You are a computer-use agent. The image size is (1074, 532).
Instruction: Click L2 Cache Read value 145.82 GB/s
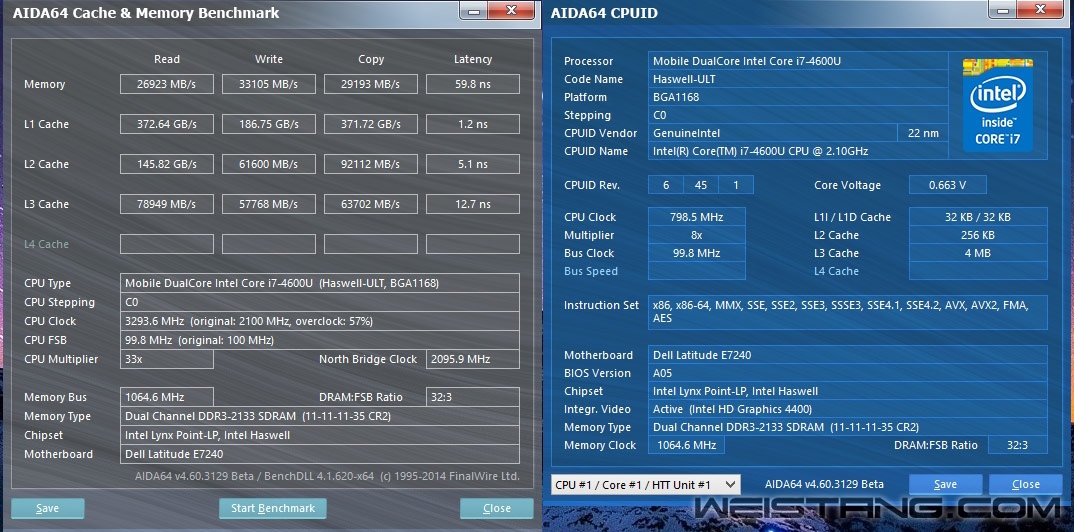[x=166, y=164]
